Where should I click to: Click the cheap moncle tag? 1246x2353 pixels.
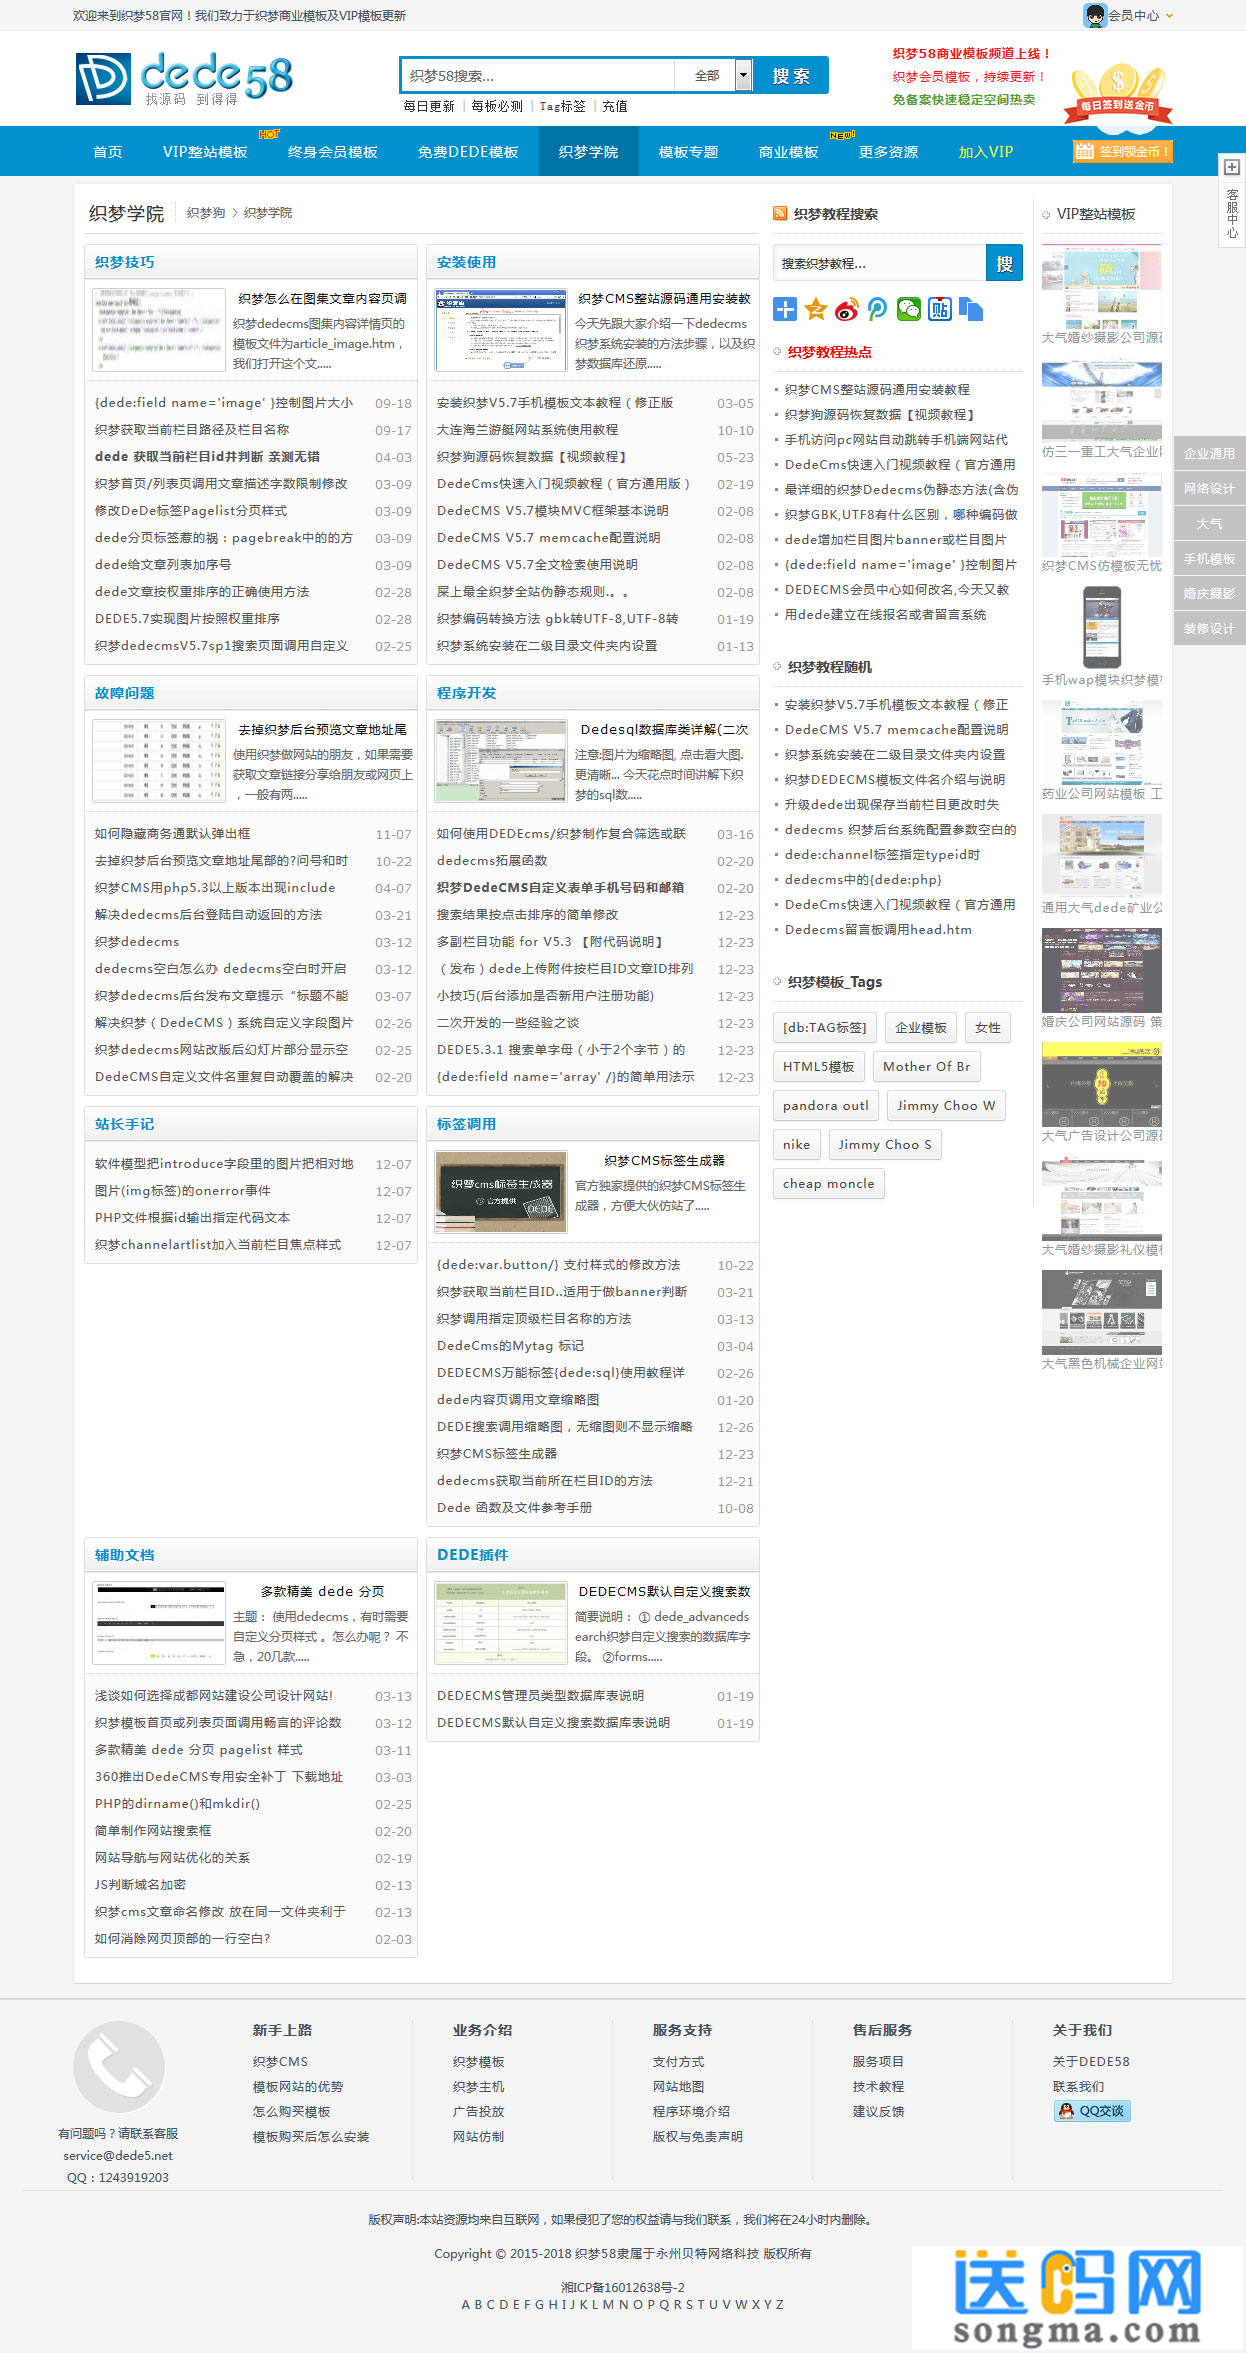(829, 1183)
